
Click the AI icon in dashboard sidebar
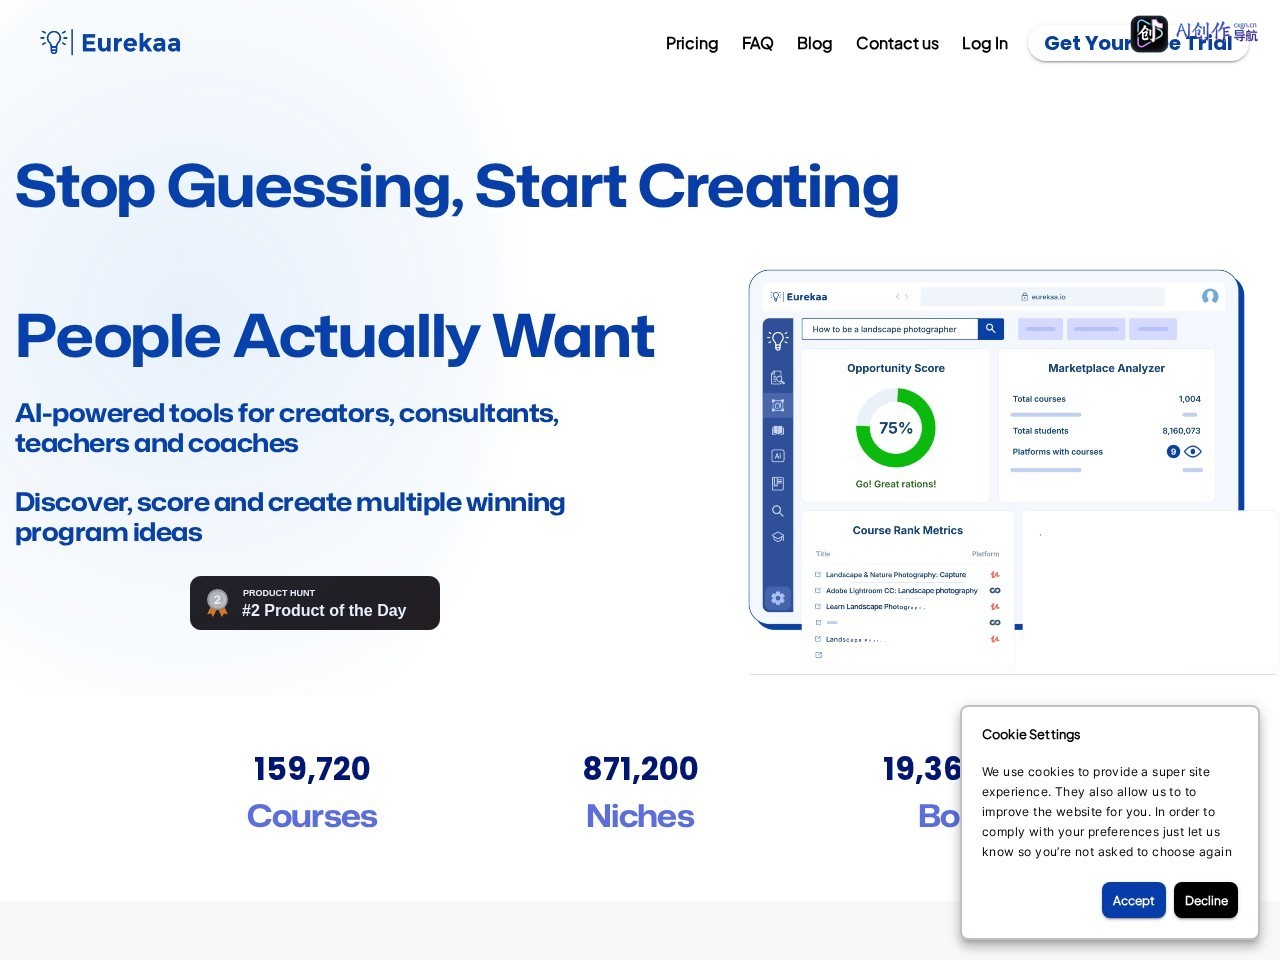click(777, 456)
